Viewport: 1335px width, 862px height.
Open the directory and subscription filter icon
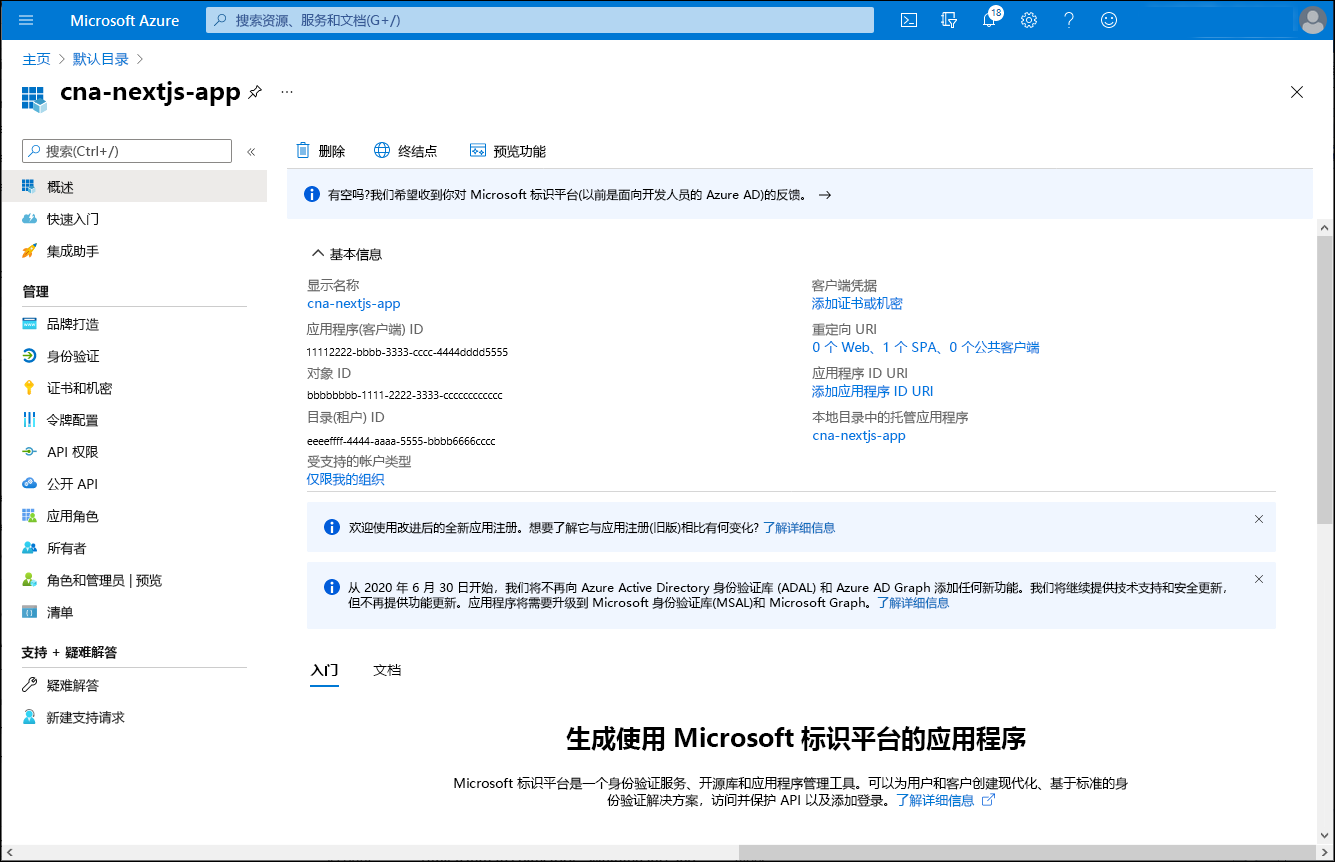point(949,20)
